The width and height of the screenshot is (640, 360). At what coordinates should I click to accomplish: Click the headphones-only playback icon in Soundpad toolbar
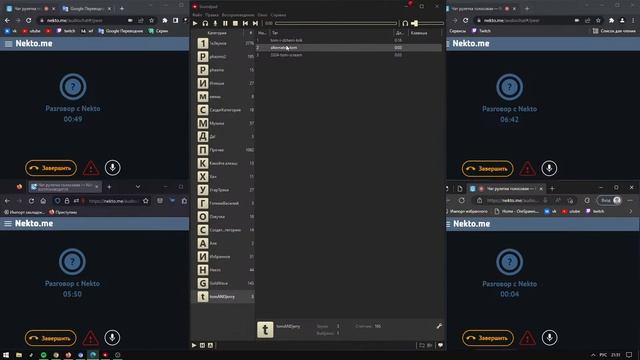click(205, 23)
